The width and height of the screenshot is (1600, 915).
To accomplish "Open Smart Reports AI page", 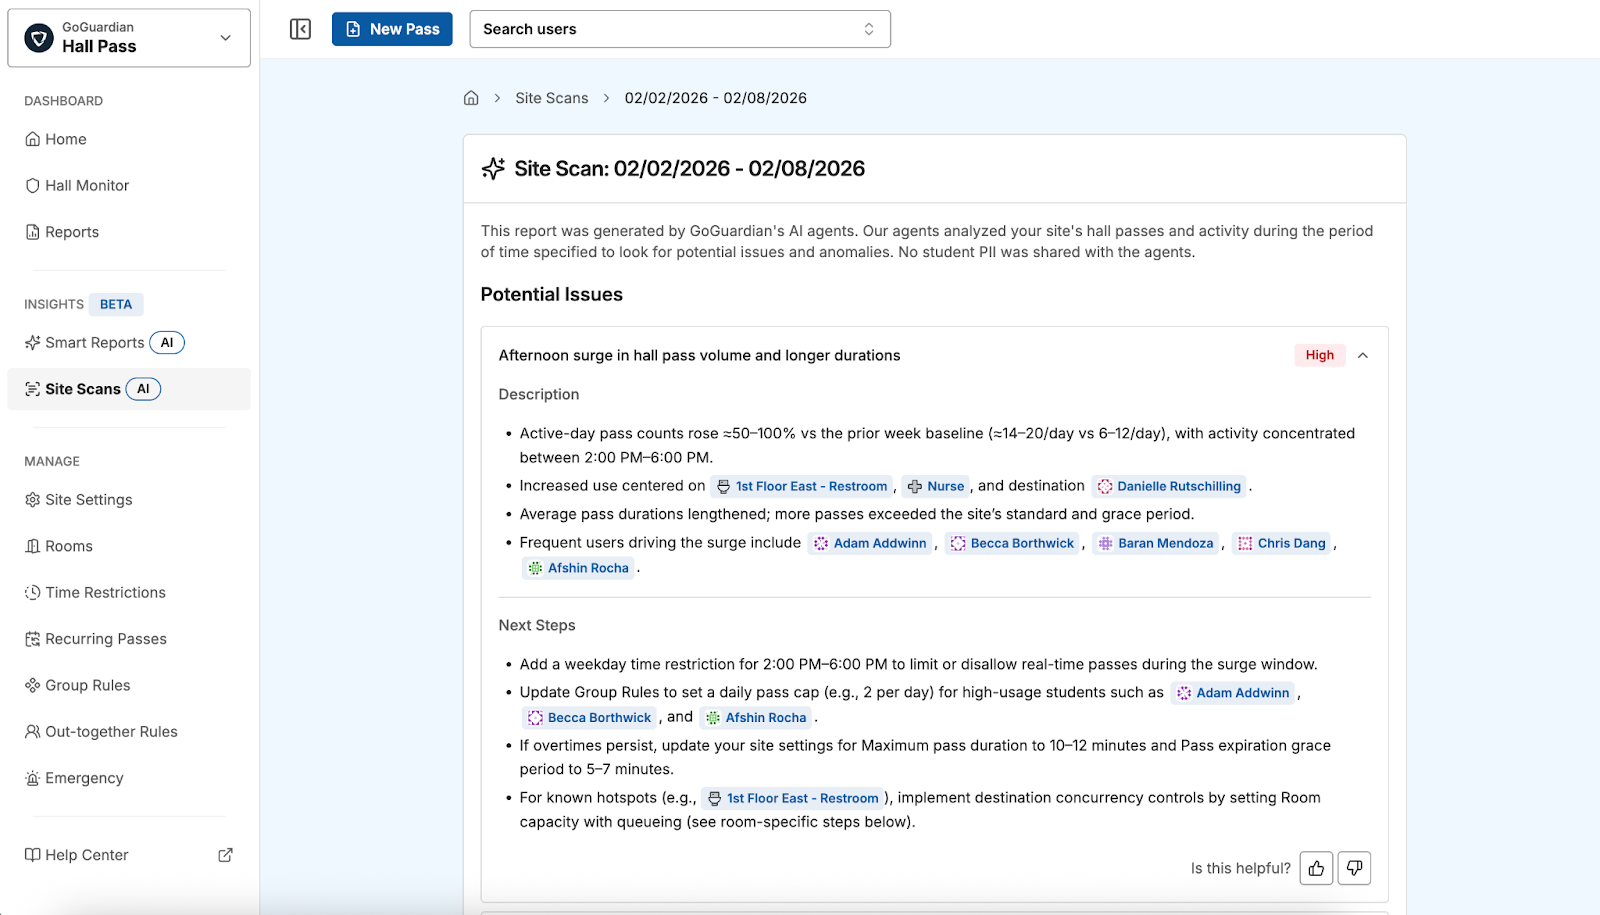I will point(129,342).
